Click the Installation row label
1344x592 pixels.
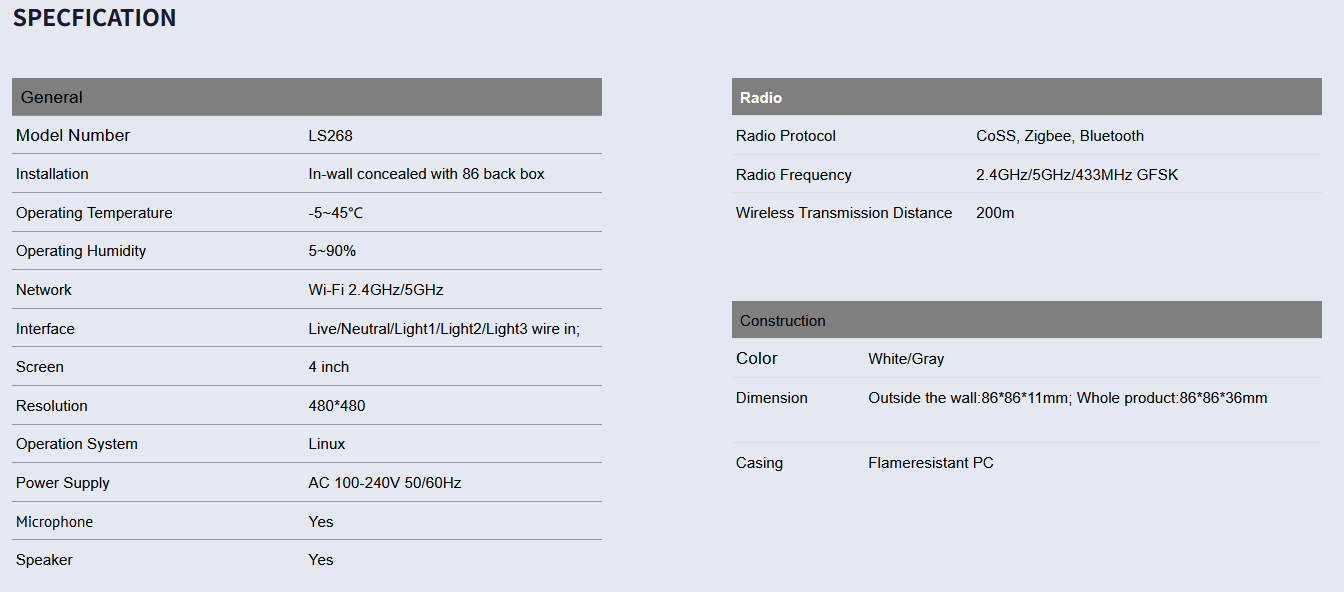click(52, 174)
